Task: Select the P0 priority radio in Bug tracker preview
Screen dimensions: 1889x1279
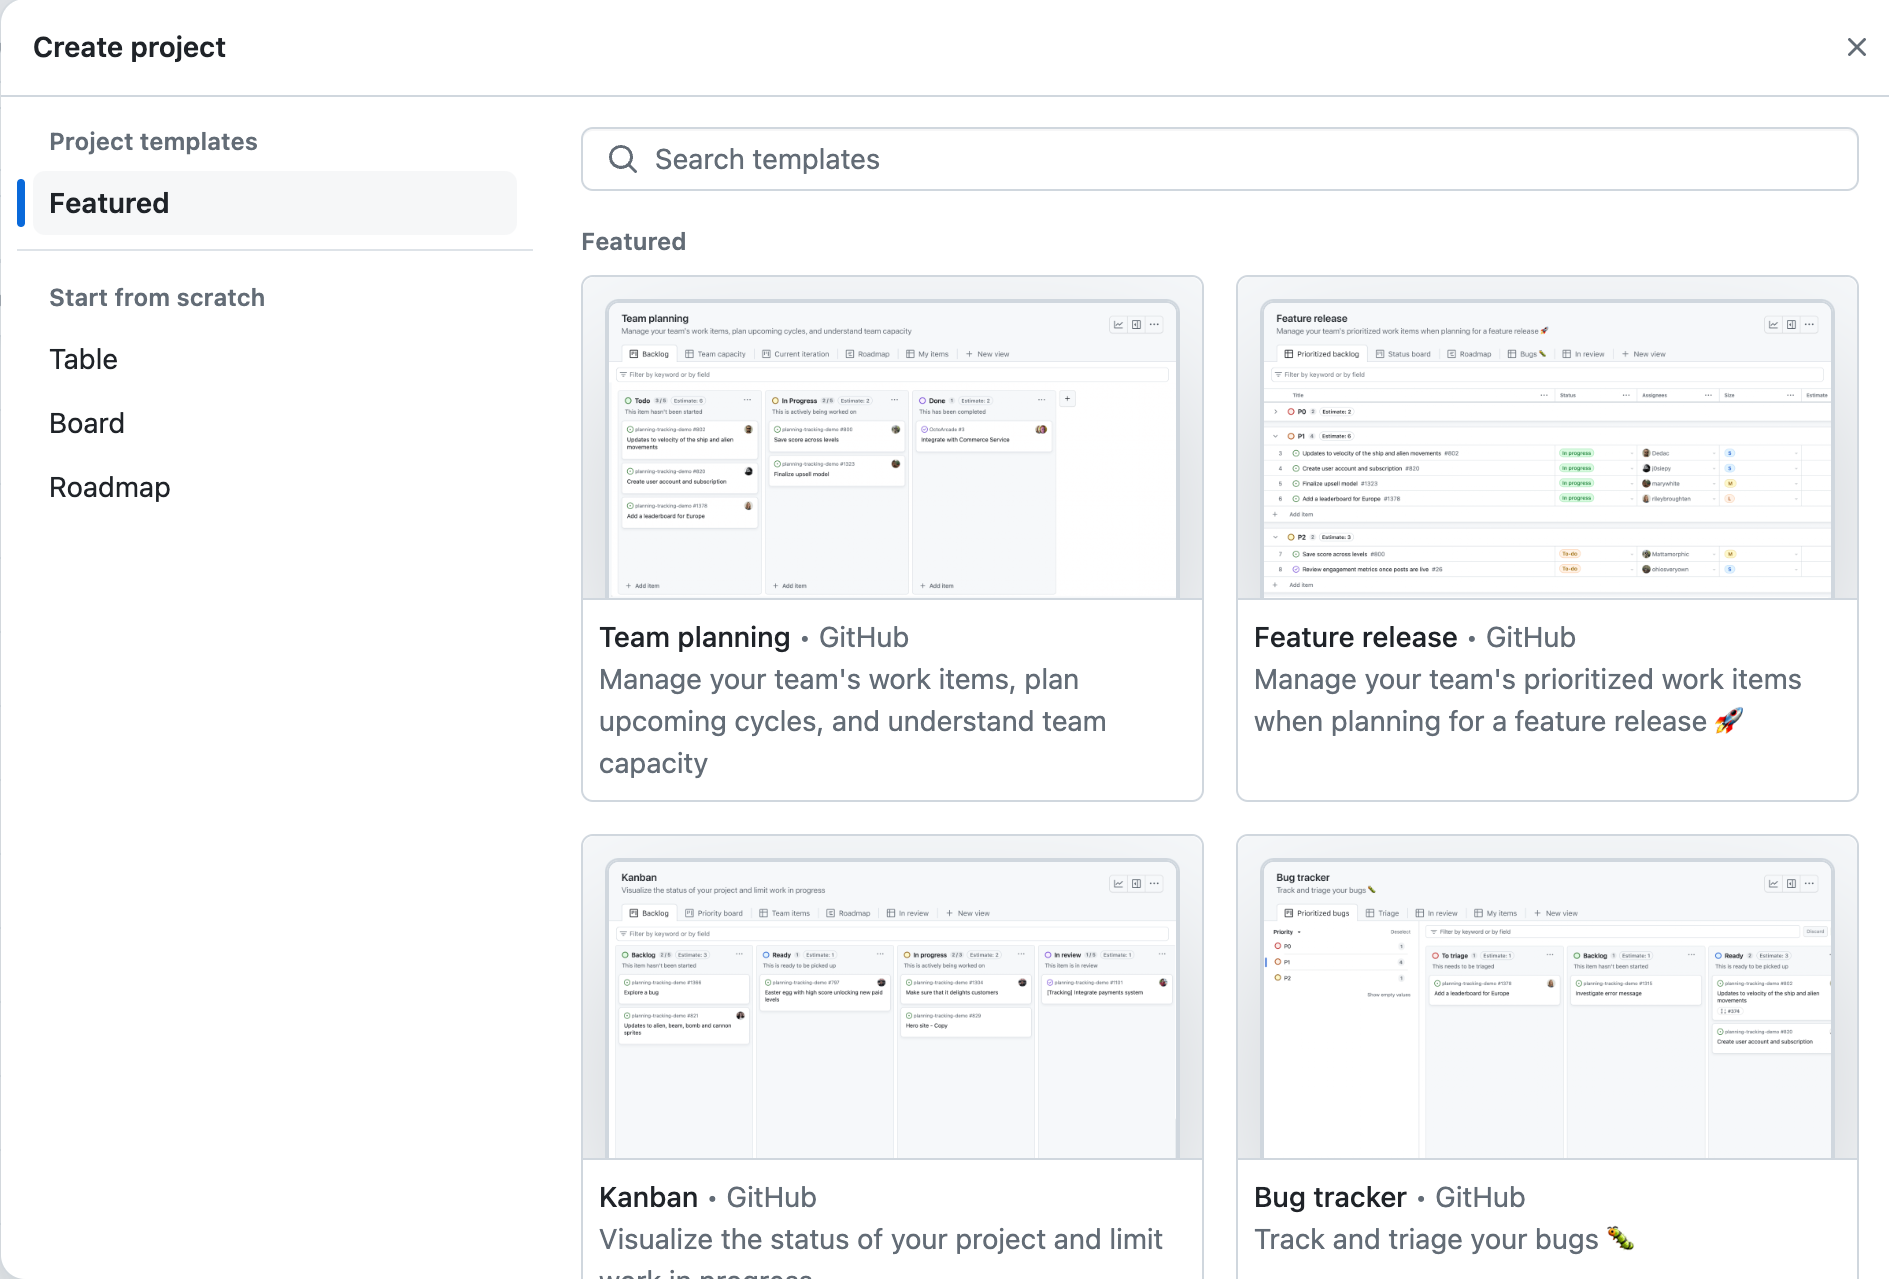Action: pos(1278,945)
